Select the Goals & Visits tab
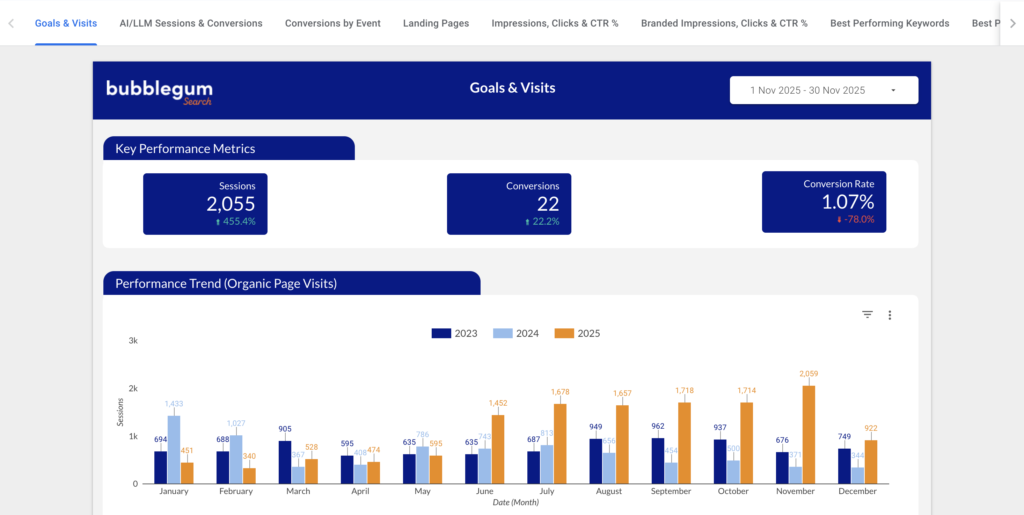1024x515 pixels. click(x=66, y=23)
